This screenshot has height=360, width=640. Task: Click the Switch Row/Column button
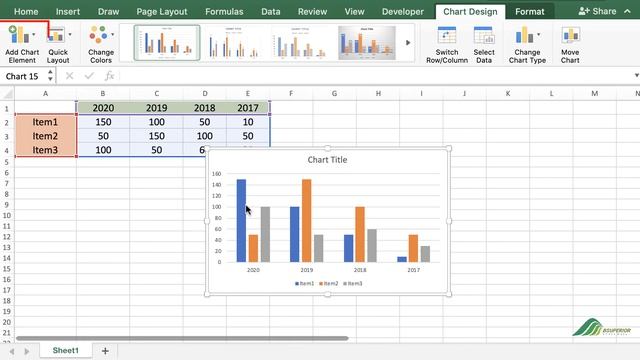[x=447, y=44]
